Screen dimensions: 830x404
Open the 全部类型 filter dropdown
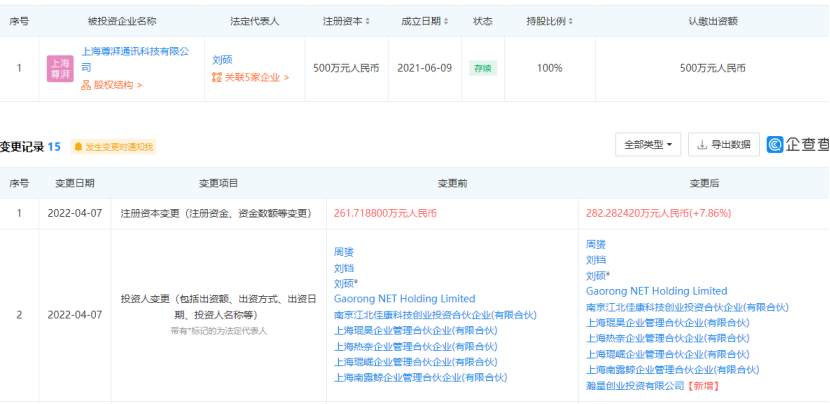[x=649, y=145]
